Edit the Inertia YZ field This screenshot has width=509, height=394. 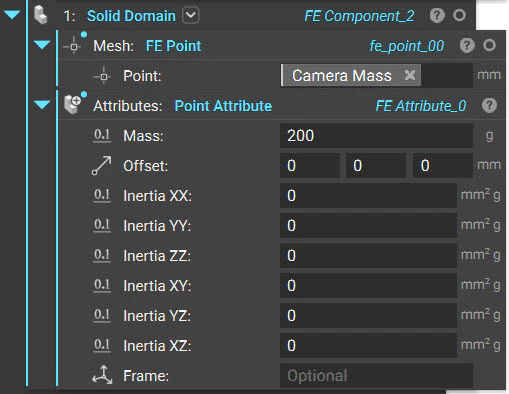point(368,315)
